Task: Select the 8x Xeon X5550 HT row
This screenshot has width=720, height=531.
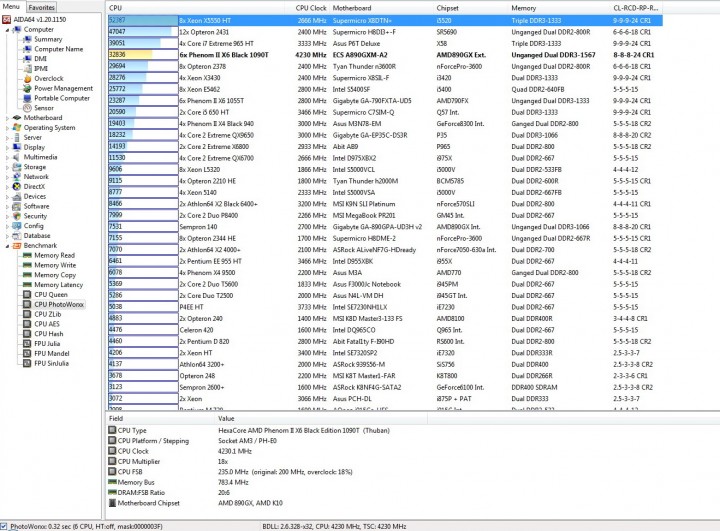Action: [385, 20]
